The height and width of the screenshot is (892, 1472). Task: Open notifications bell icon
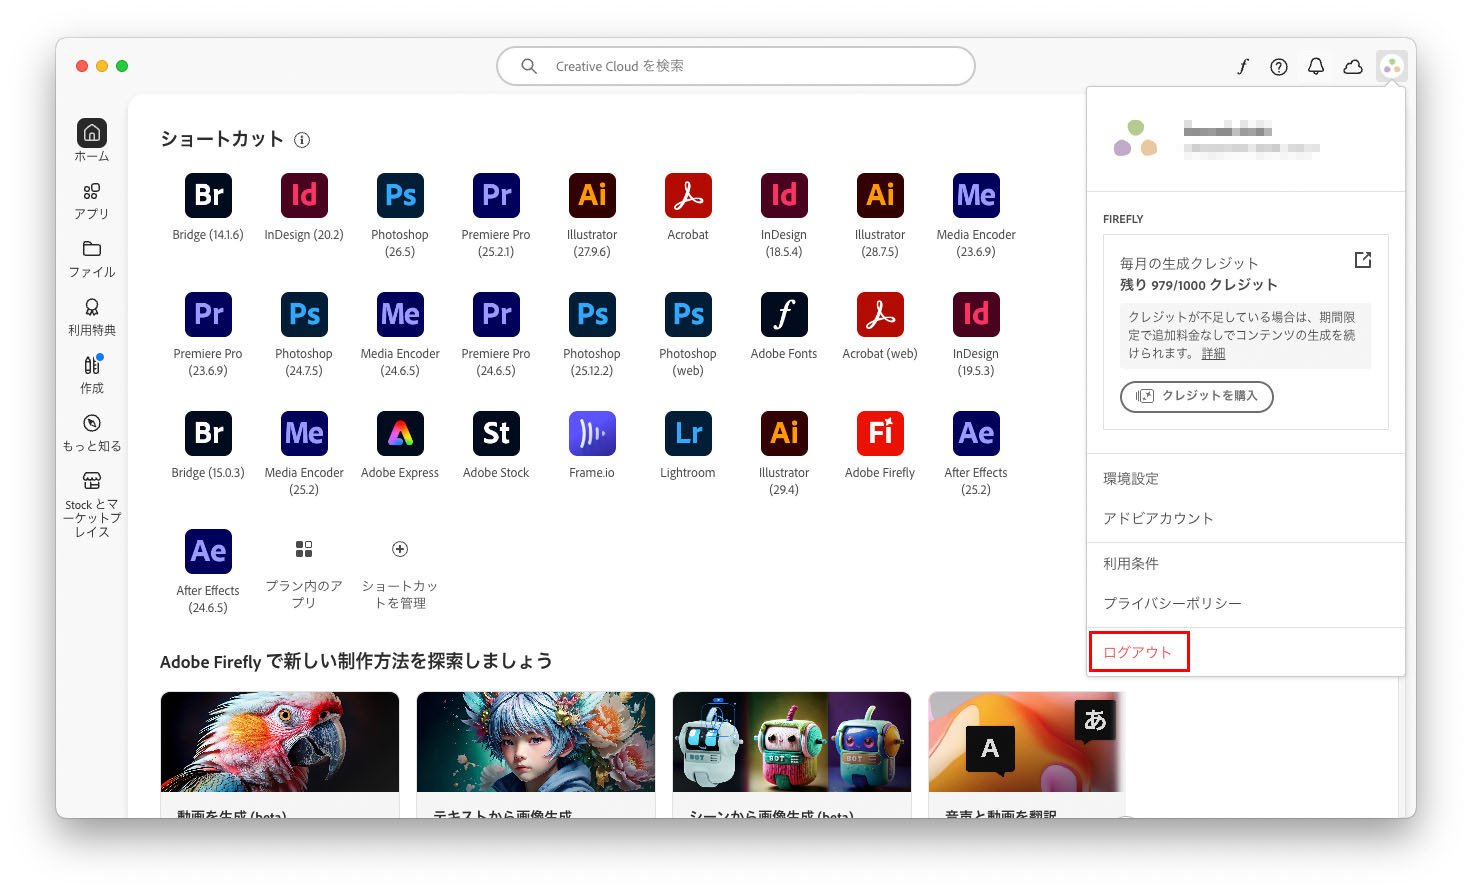1316,67
